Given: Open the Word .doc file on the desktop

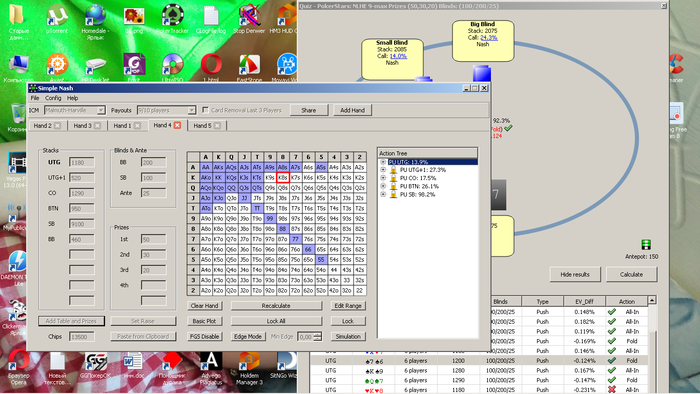Looking at the screenshot, I should [x=133, y=366].
